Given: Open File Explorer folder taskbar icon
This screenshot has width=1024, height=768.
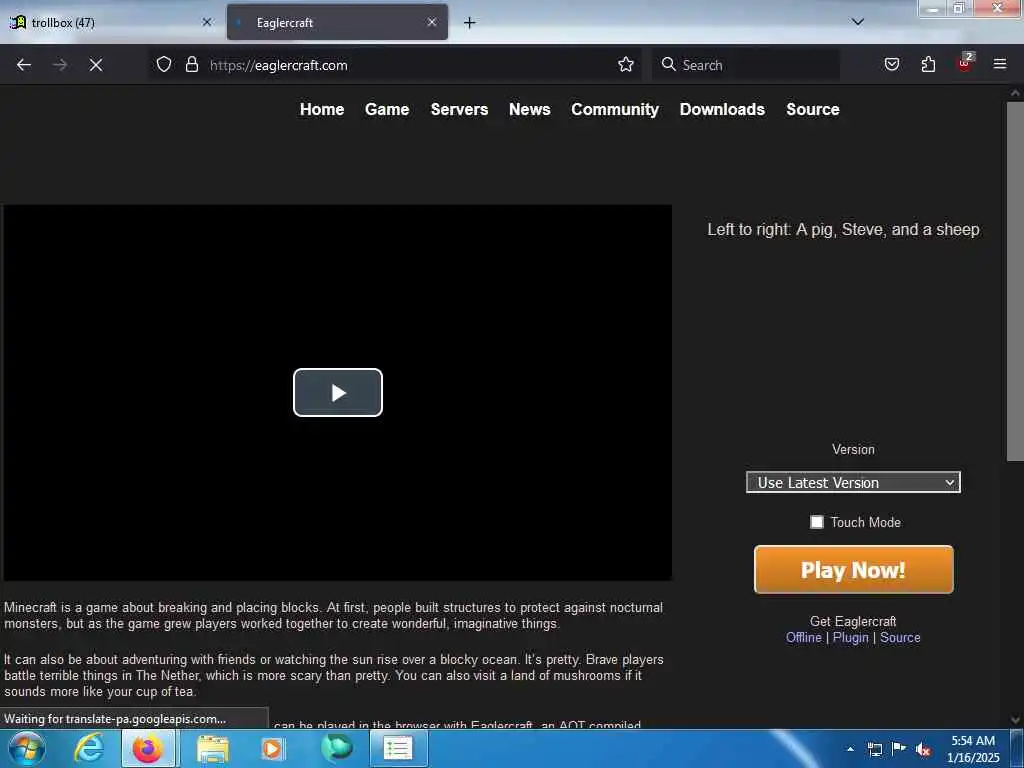Looking at the screenshot, I should (213, 748).
